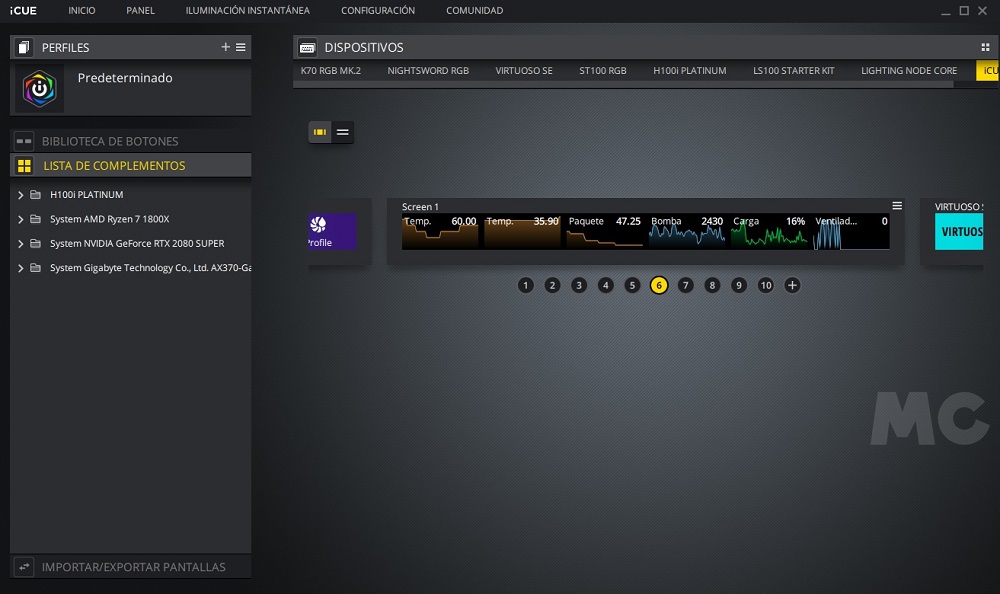Select the VIRTUOSO SE device tab

[x=524, y=71]
